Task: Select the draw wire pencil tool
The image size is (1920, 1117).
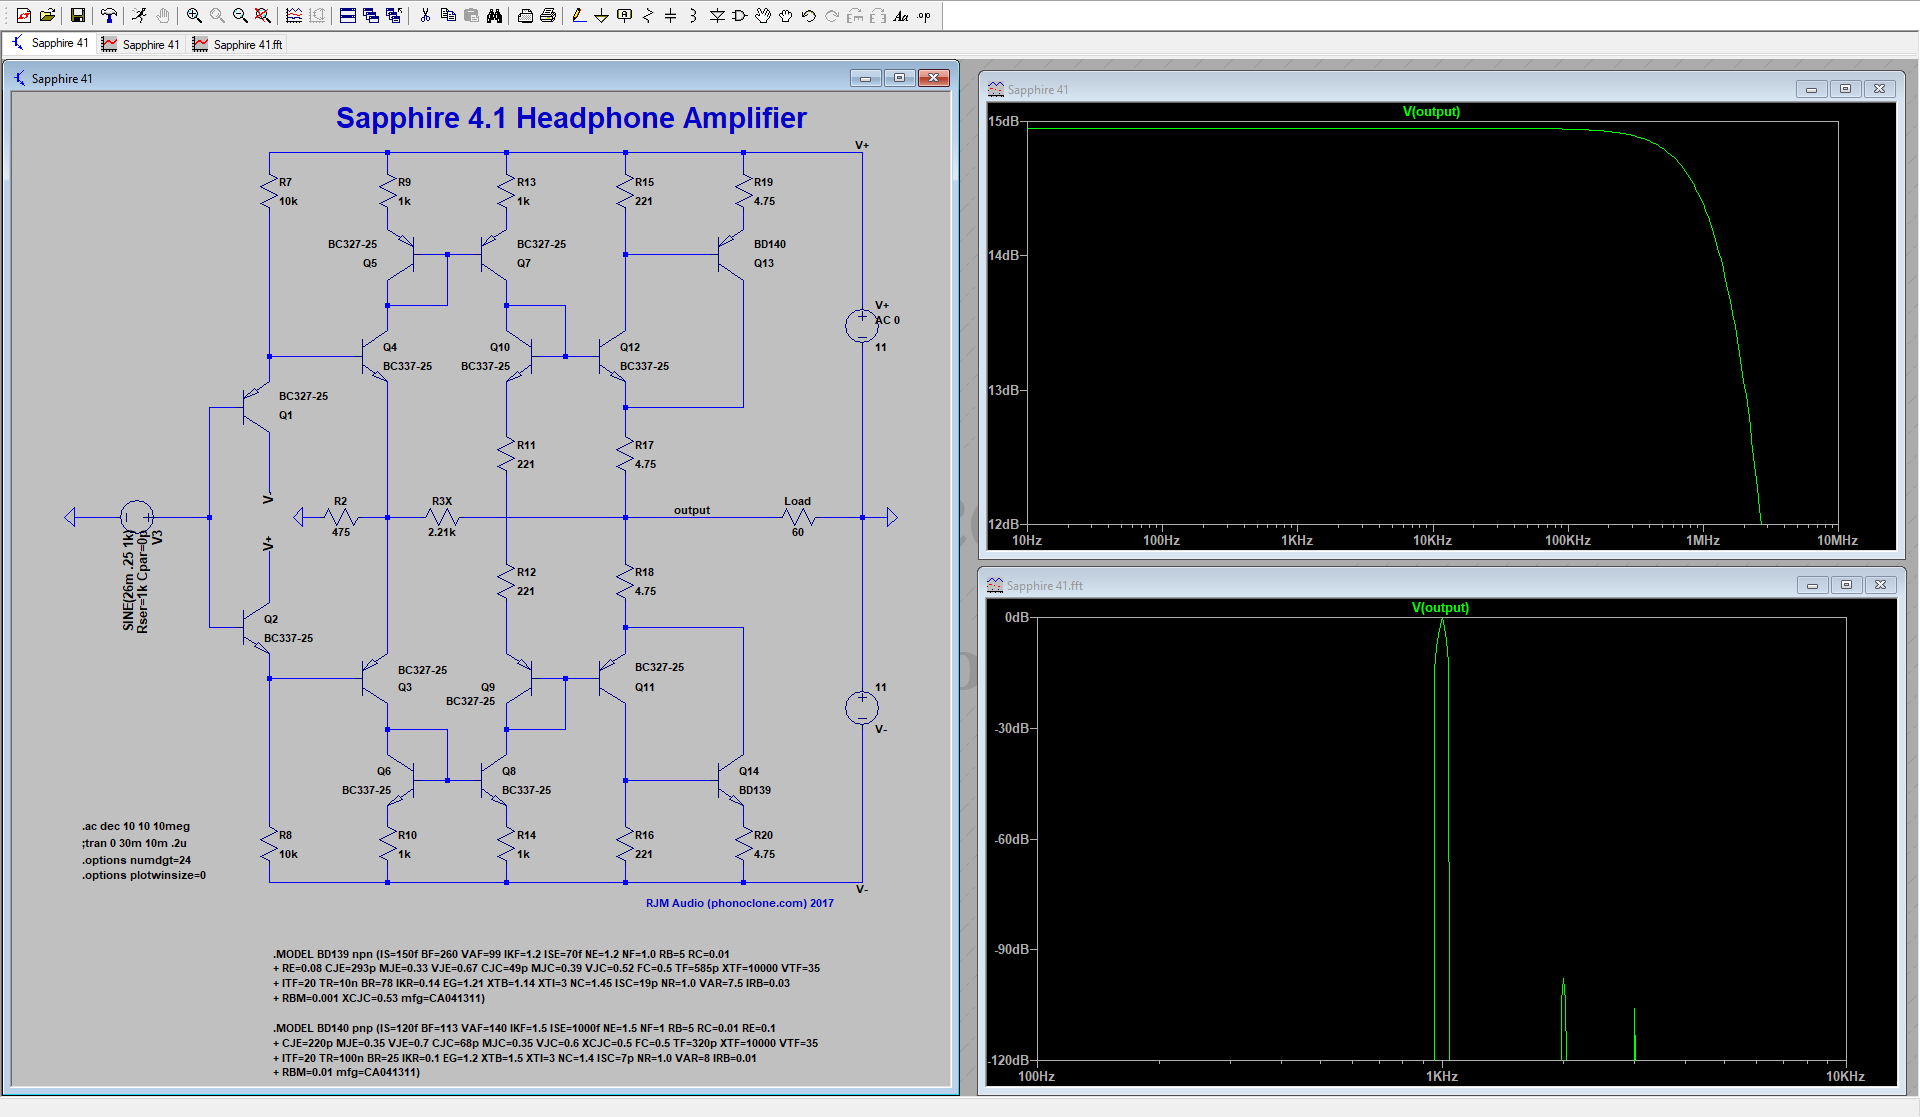Action: pyautogui.click(x=579, y=15)
